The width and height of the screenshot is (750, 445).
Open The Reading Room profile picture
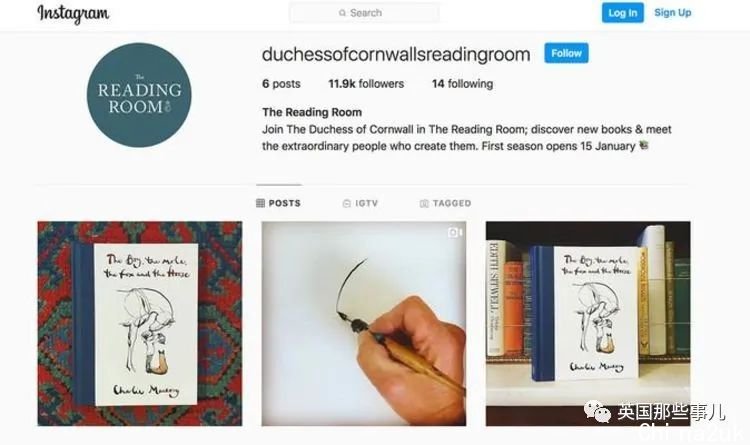pos(139,95)
